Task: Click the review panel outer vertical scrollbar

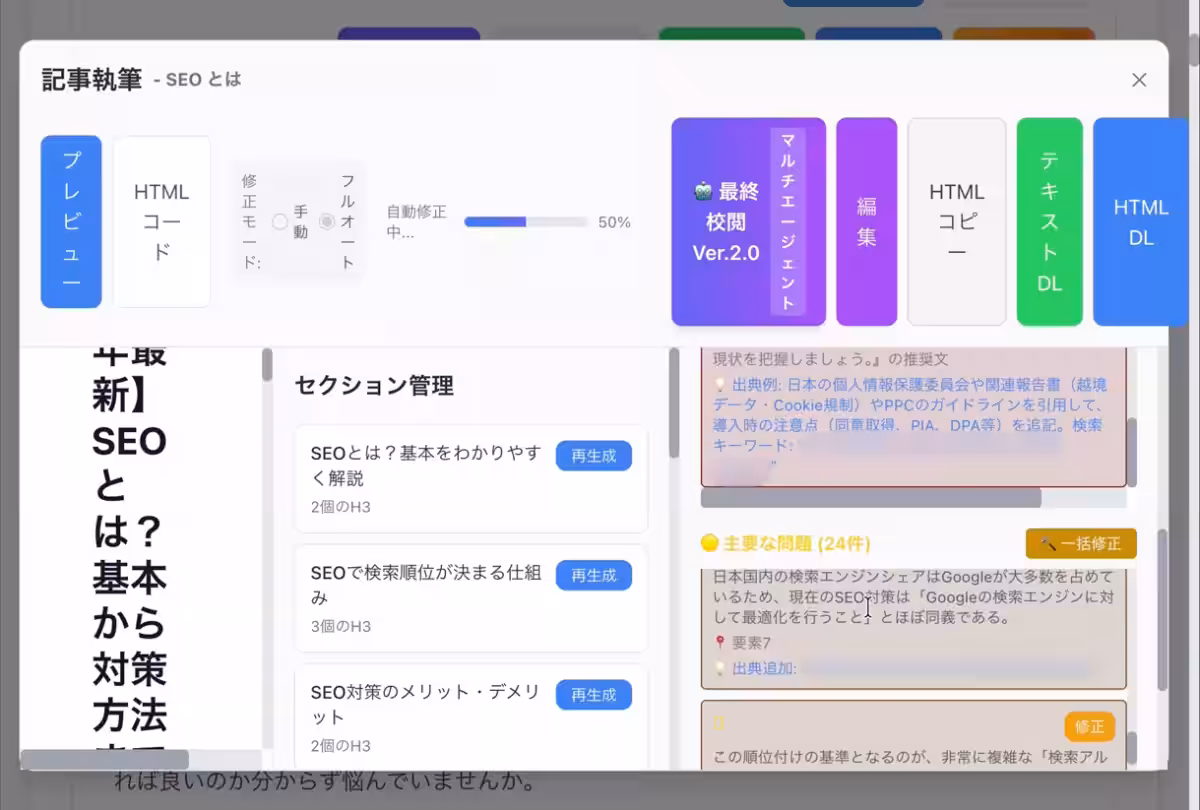Action: pos(1162,610)
